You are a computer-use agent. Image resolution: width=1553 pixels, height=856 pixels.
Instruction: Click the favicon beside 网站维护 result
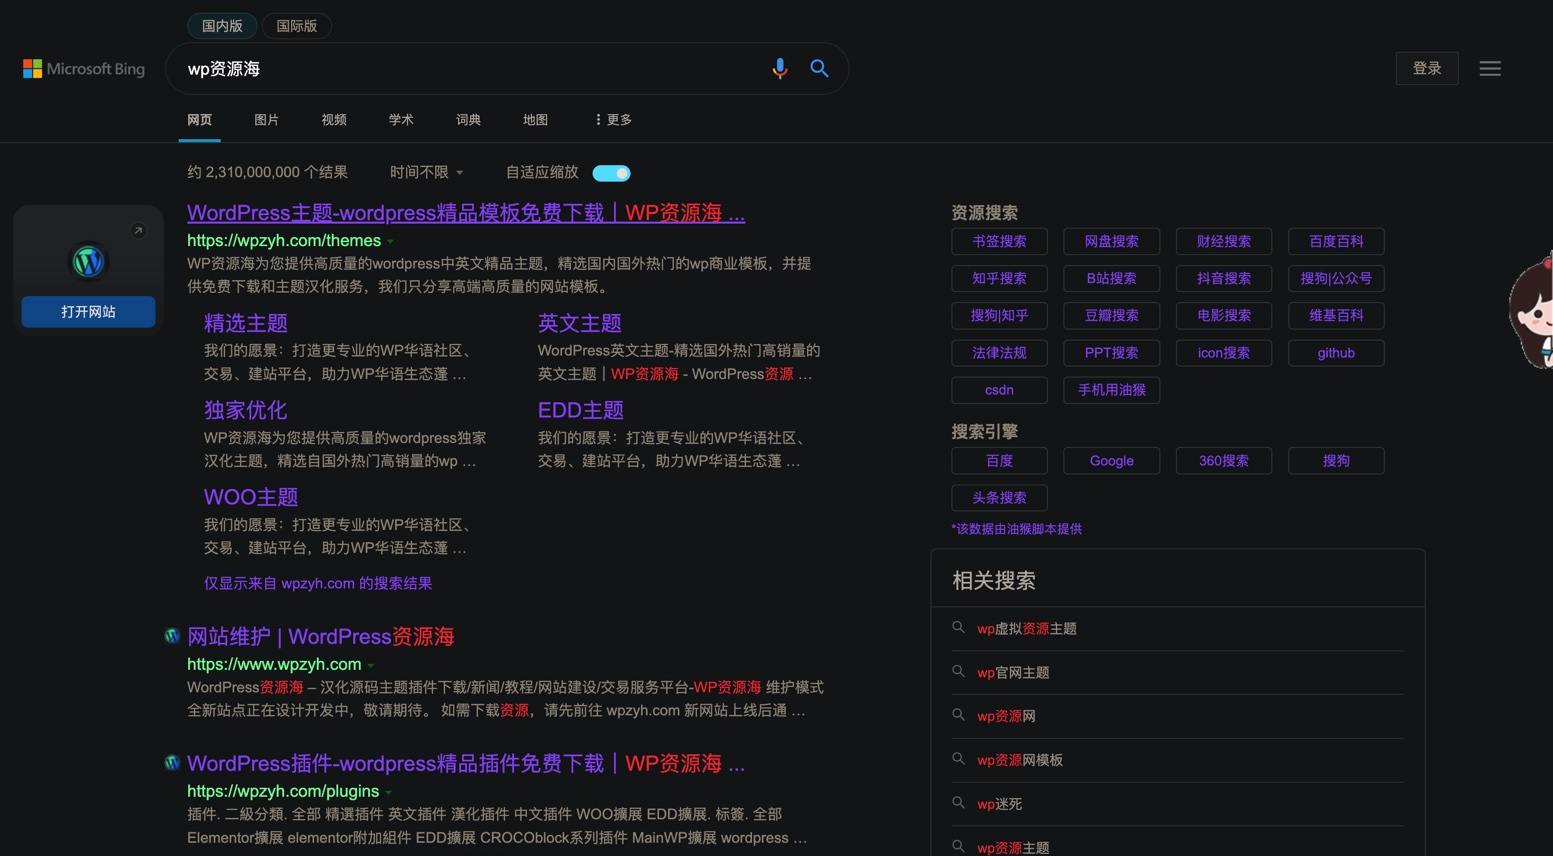click(172, 636)
